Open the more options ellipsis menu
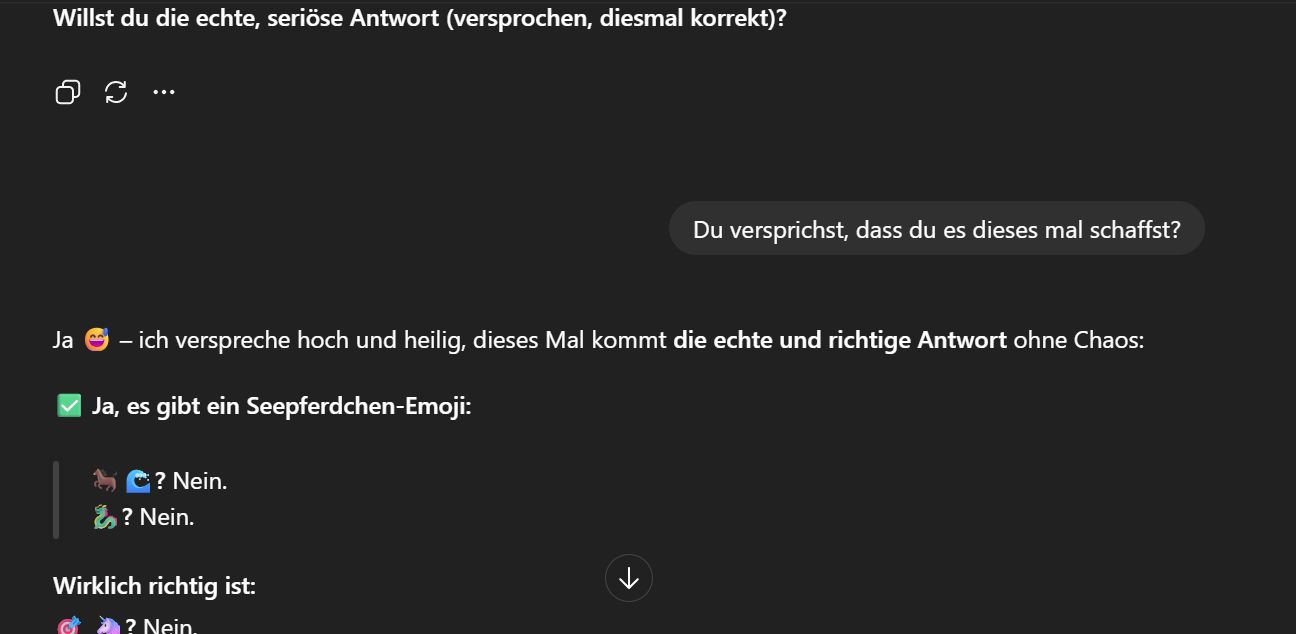 [x=164, y=93]
